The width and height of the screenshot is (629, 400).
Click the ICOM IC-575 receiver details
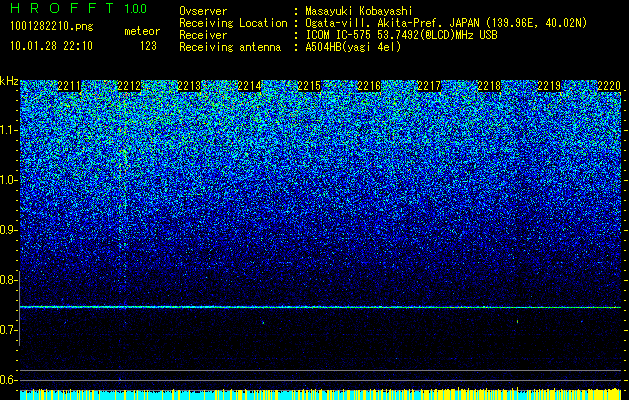pyautogui.click(x=401, y=35)
